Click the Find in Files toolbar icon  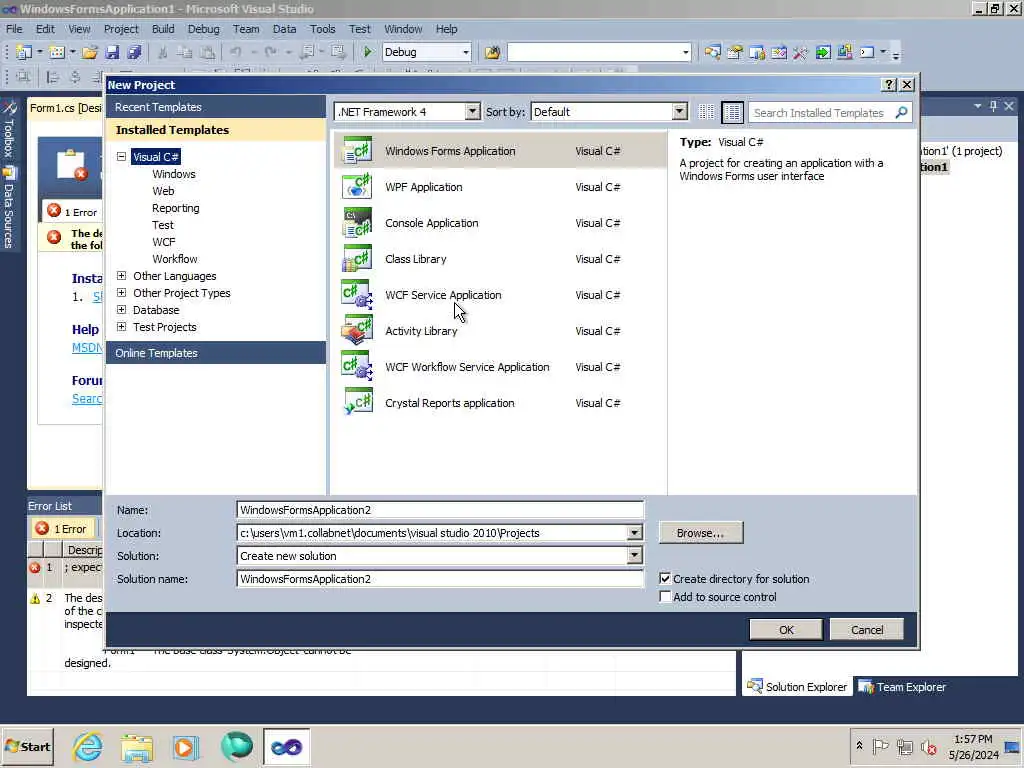click(x=492, y=52)
